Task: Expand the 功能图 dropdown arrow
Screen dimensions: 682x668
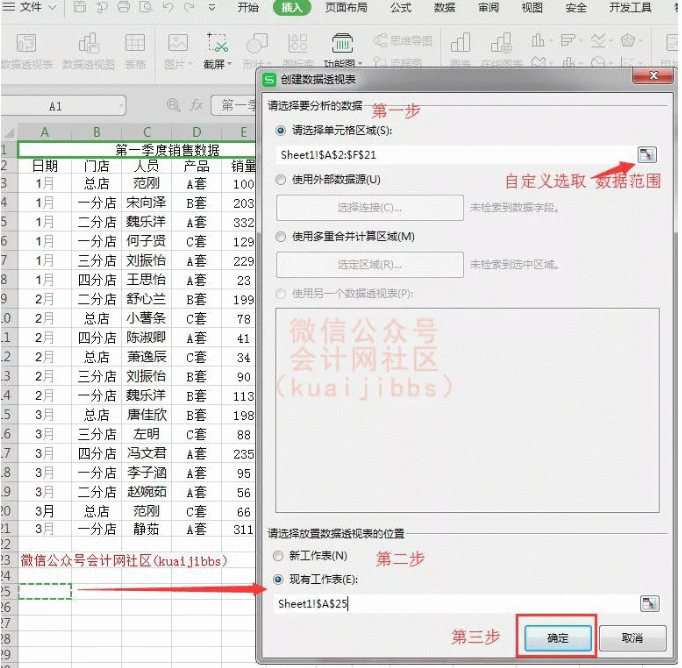Action: point(360,64)
